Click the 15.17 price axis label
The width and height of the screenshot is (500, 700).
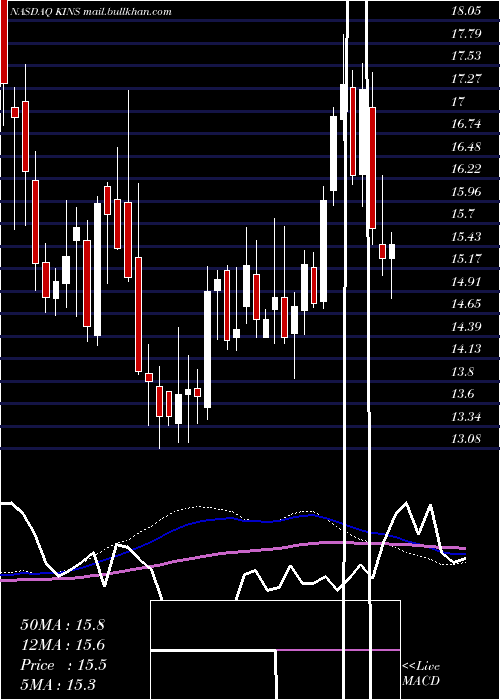click(x=466, y=259)
